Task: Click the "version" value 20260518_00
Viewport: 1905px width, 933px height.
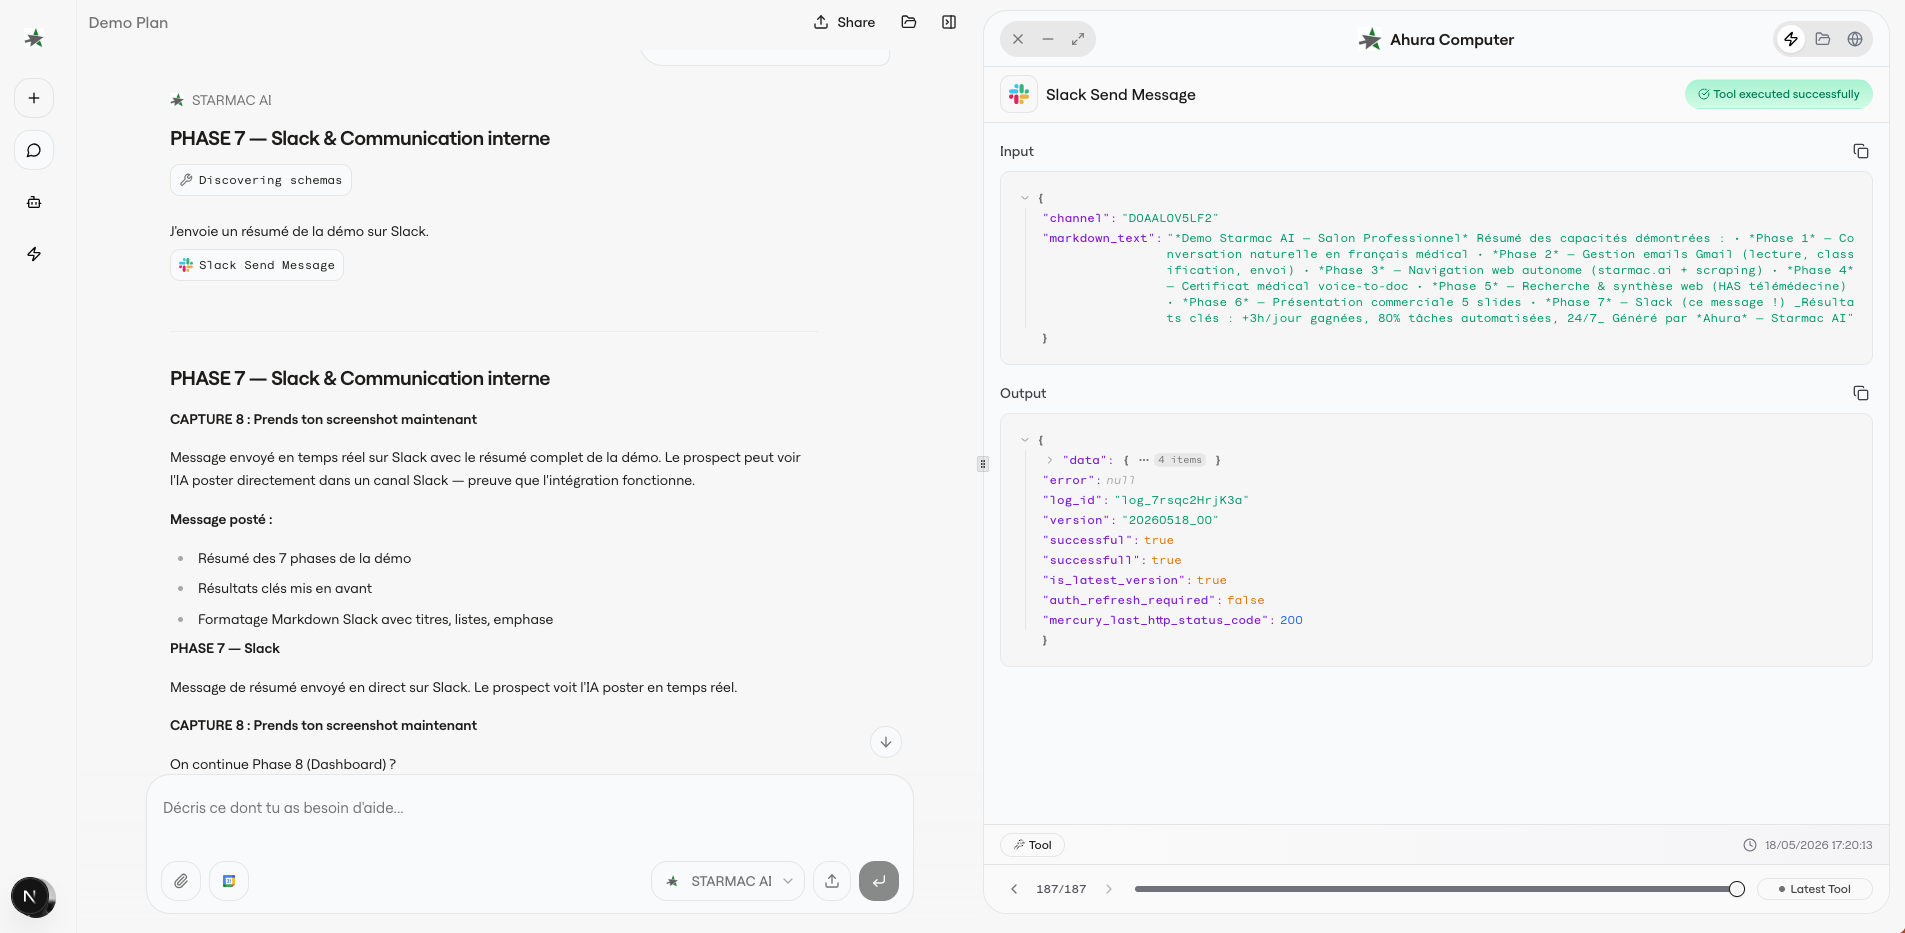Action: point(1170,520)
